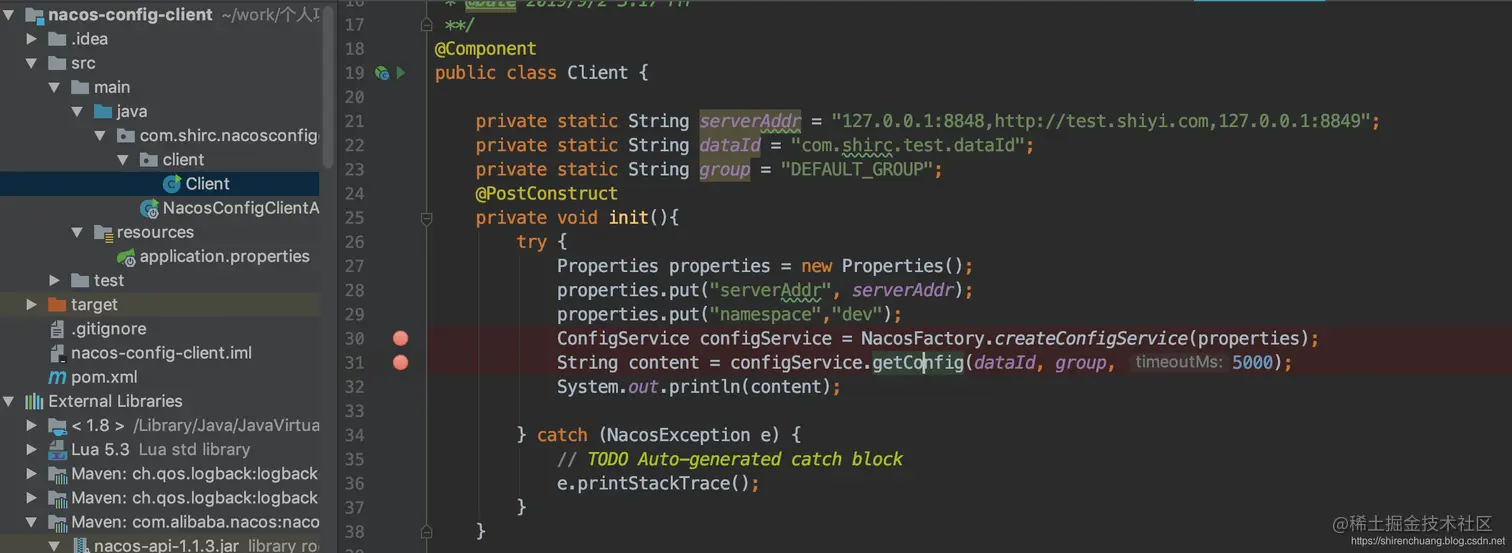Click the project panel vertical scrollbar
This screenshot has width=1512, height=553.
329,85
